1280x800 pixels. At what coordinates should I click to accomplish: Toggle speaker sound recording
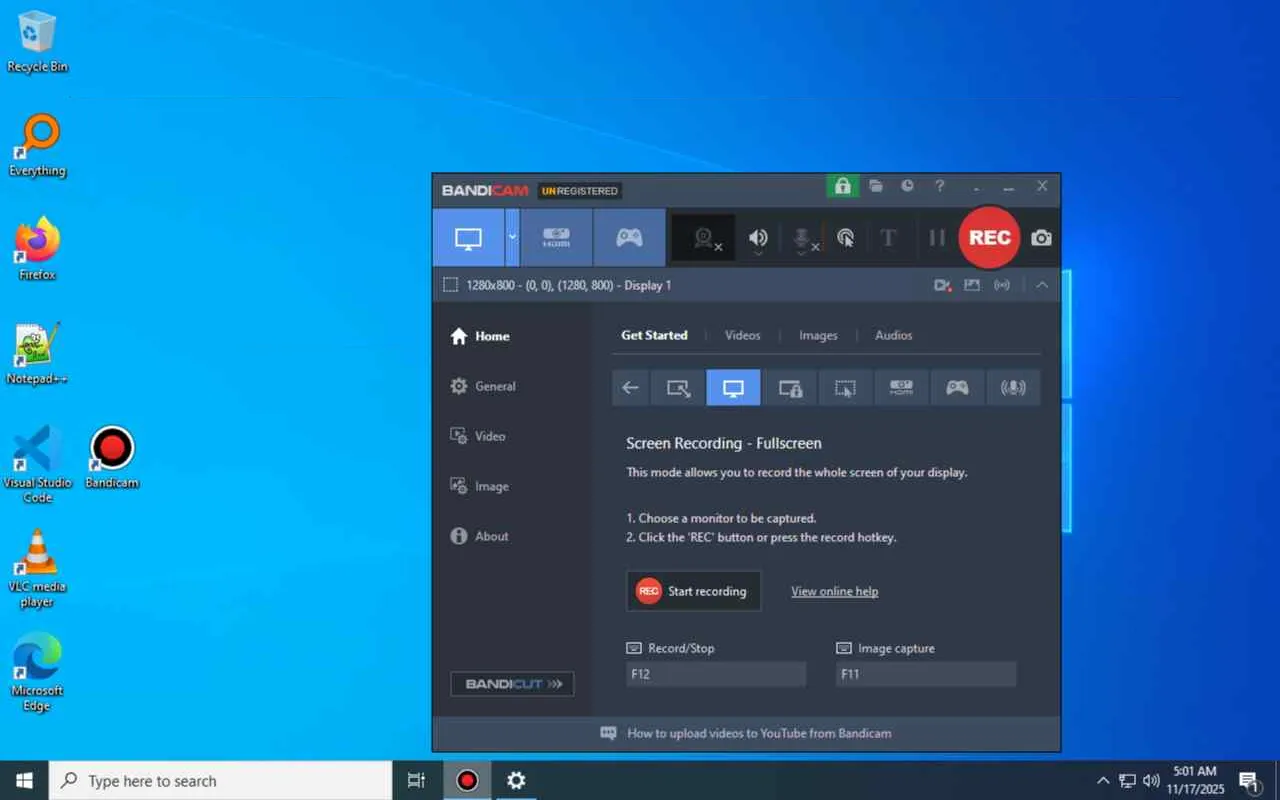pos(759,238)
